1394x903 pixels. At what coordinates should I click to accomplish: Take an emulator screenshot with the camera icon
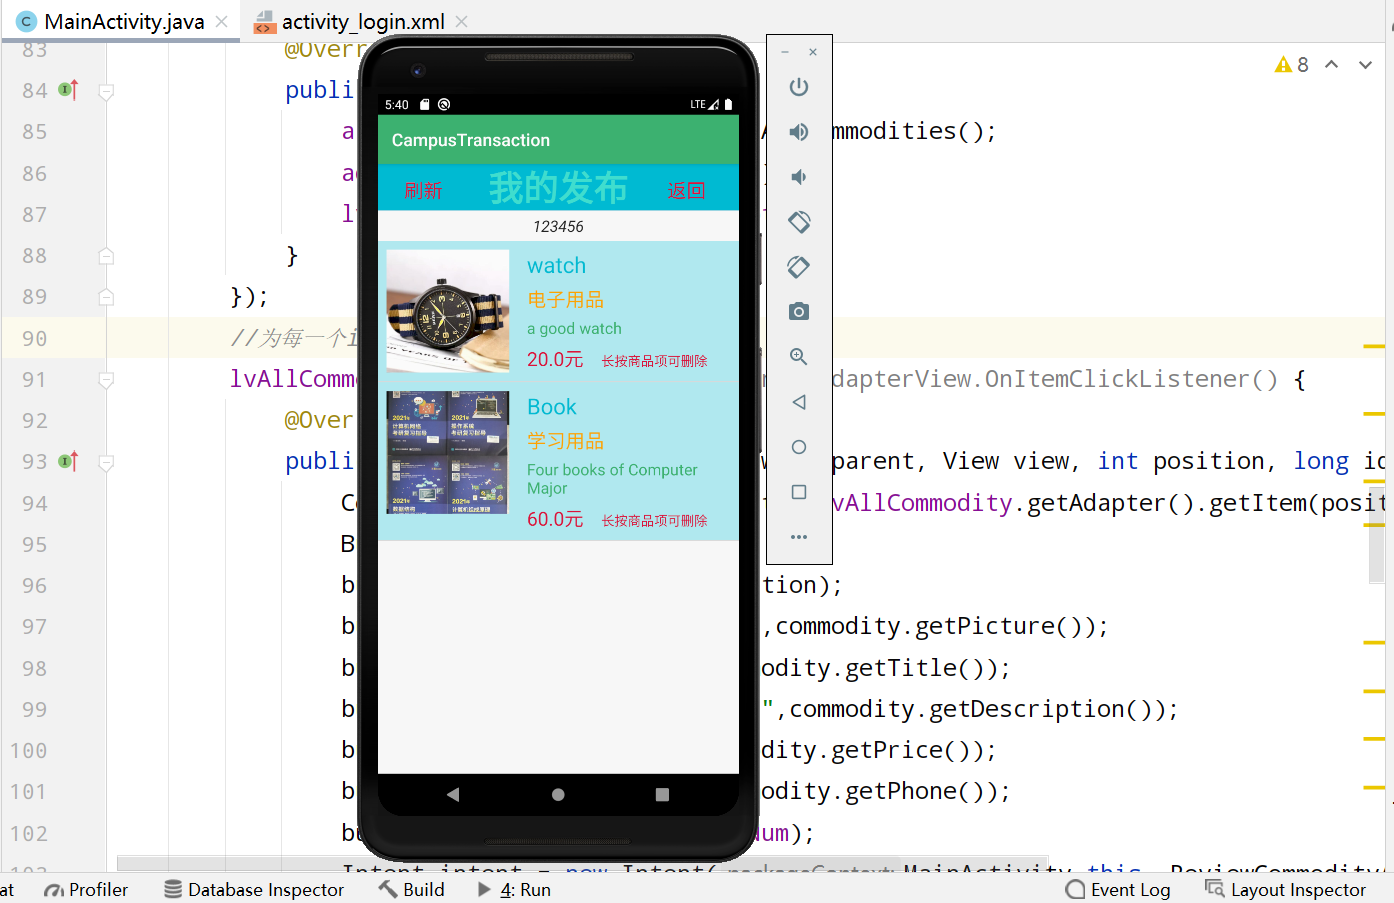798,312
